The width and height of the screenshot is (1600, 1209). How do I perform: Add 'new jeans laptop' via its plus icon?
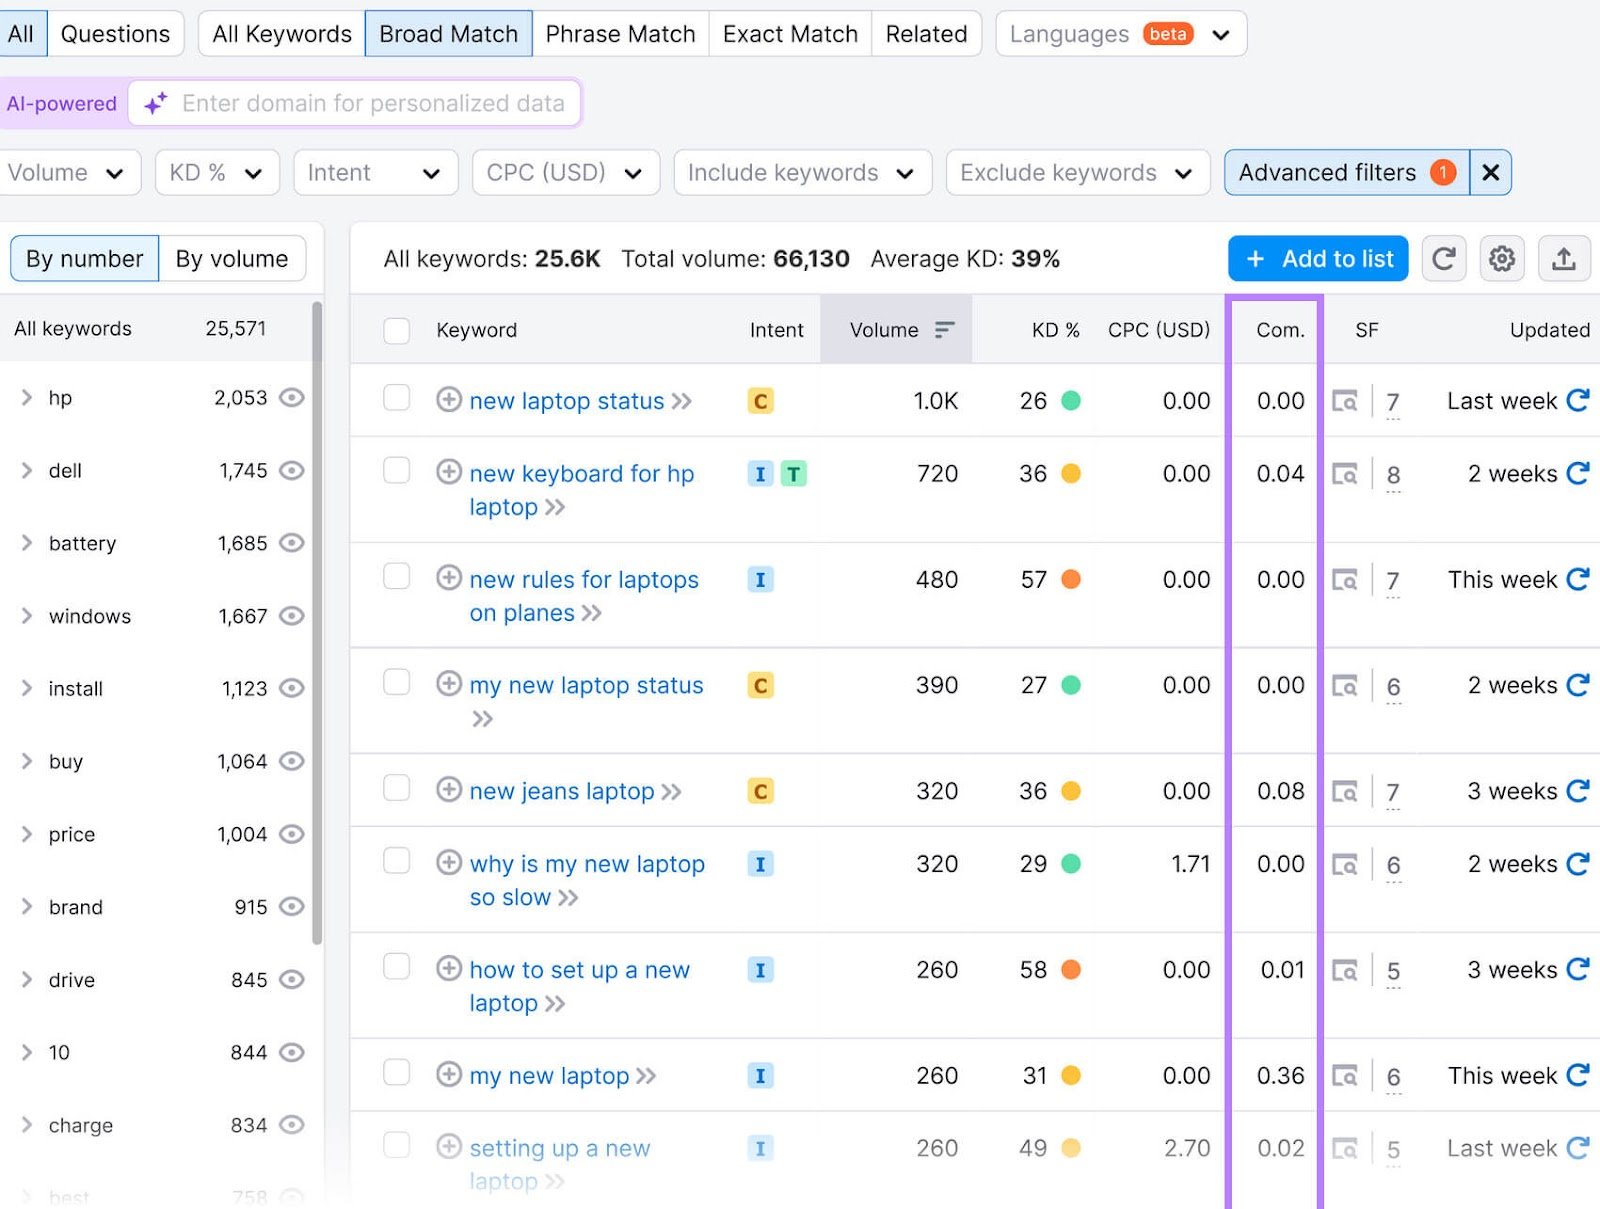(449, 789)
